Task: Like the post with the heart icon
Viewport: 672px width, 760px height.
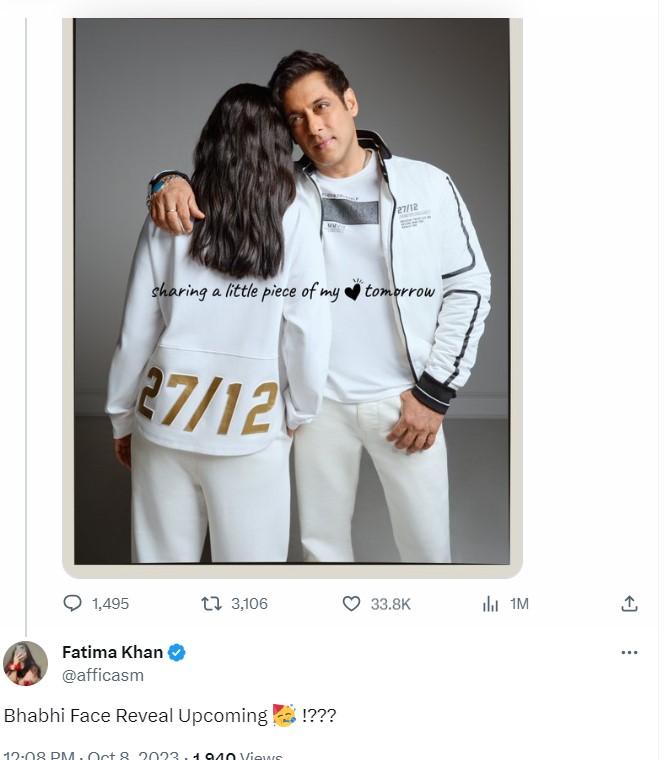Action: 351,603
